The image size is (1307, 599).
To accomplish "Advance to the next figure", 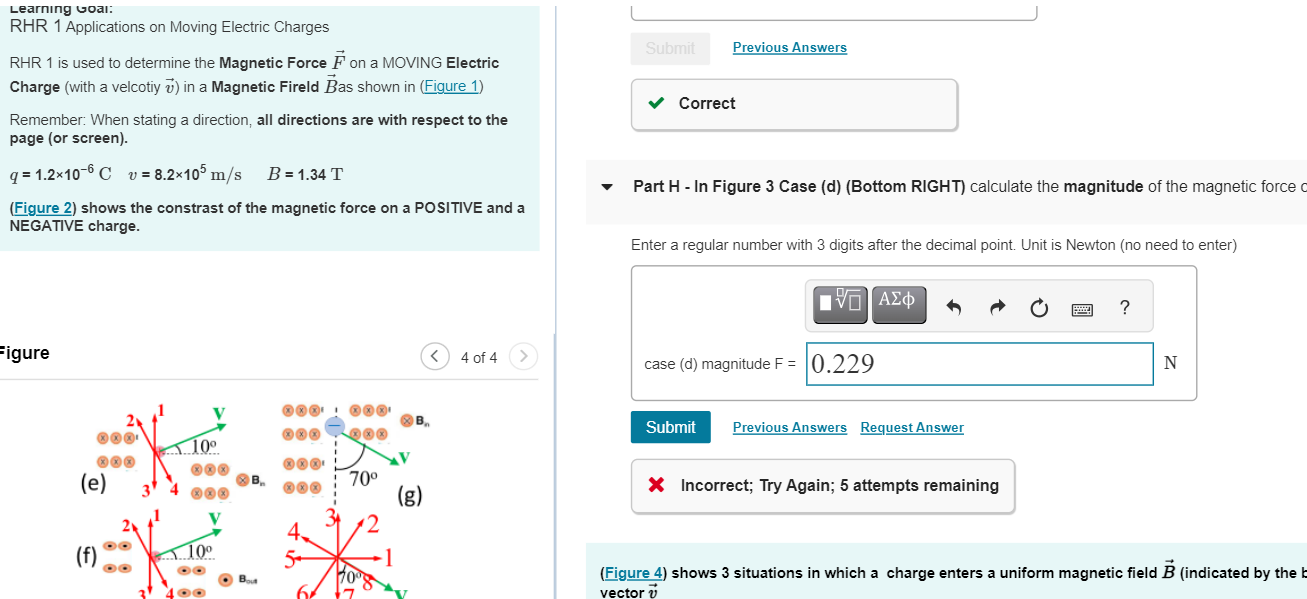I will click(523, 356).
